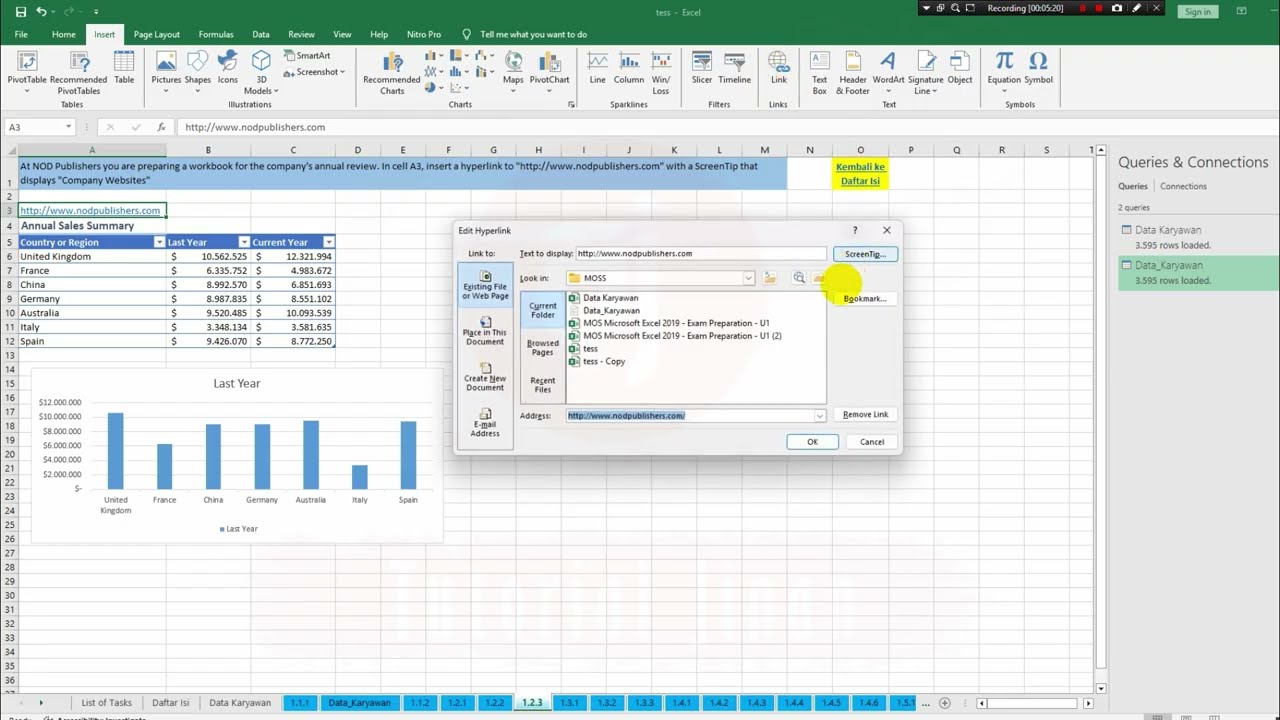Select Create New Document option
This screenshot has width=1280, height=720.
(485, 378)
